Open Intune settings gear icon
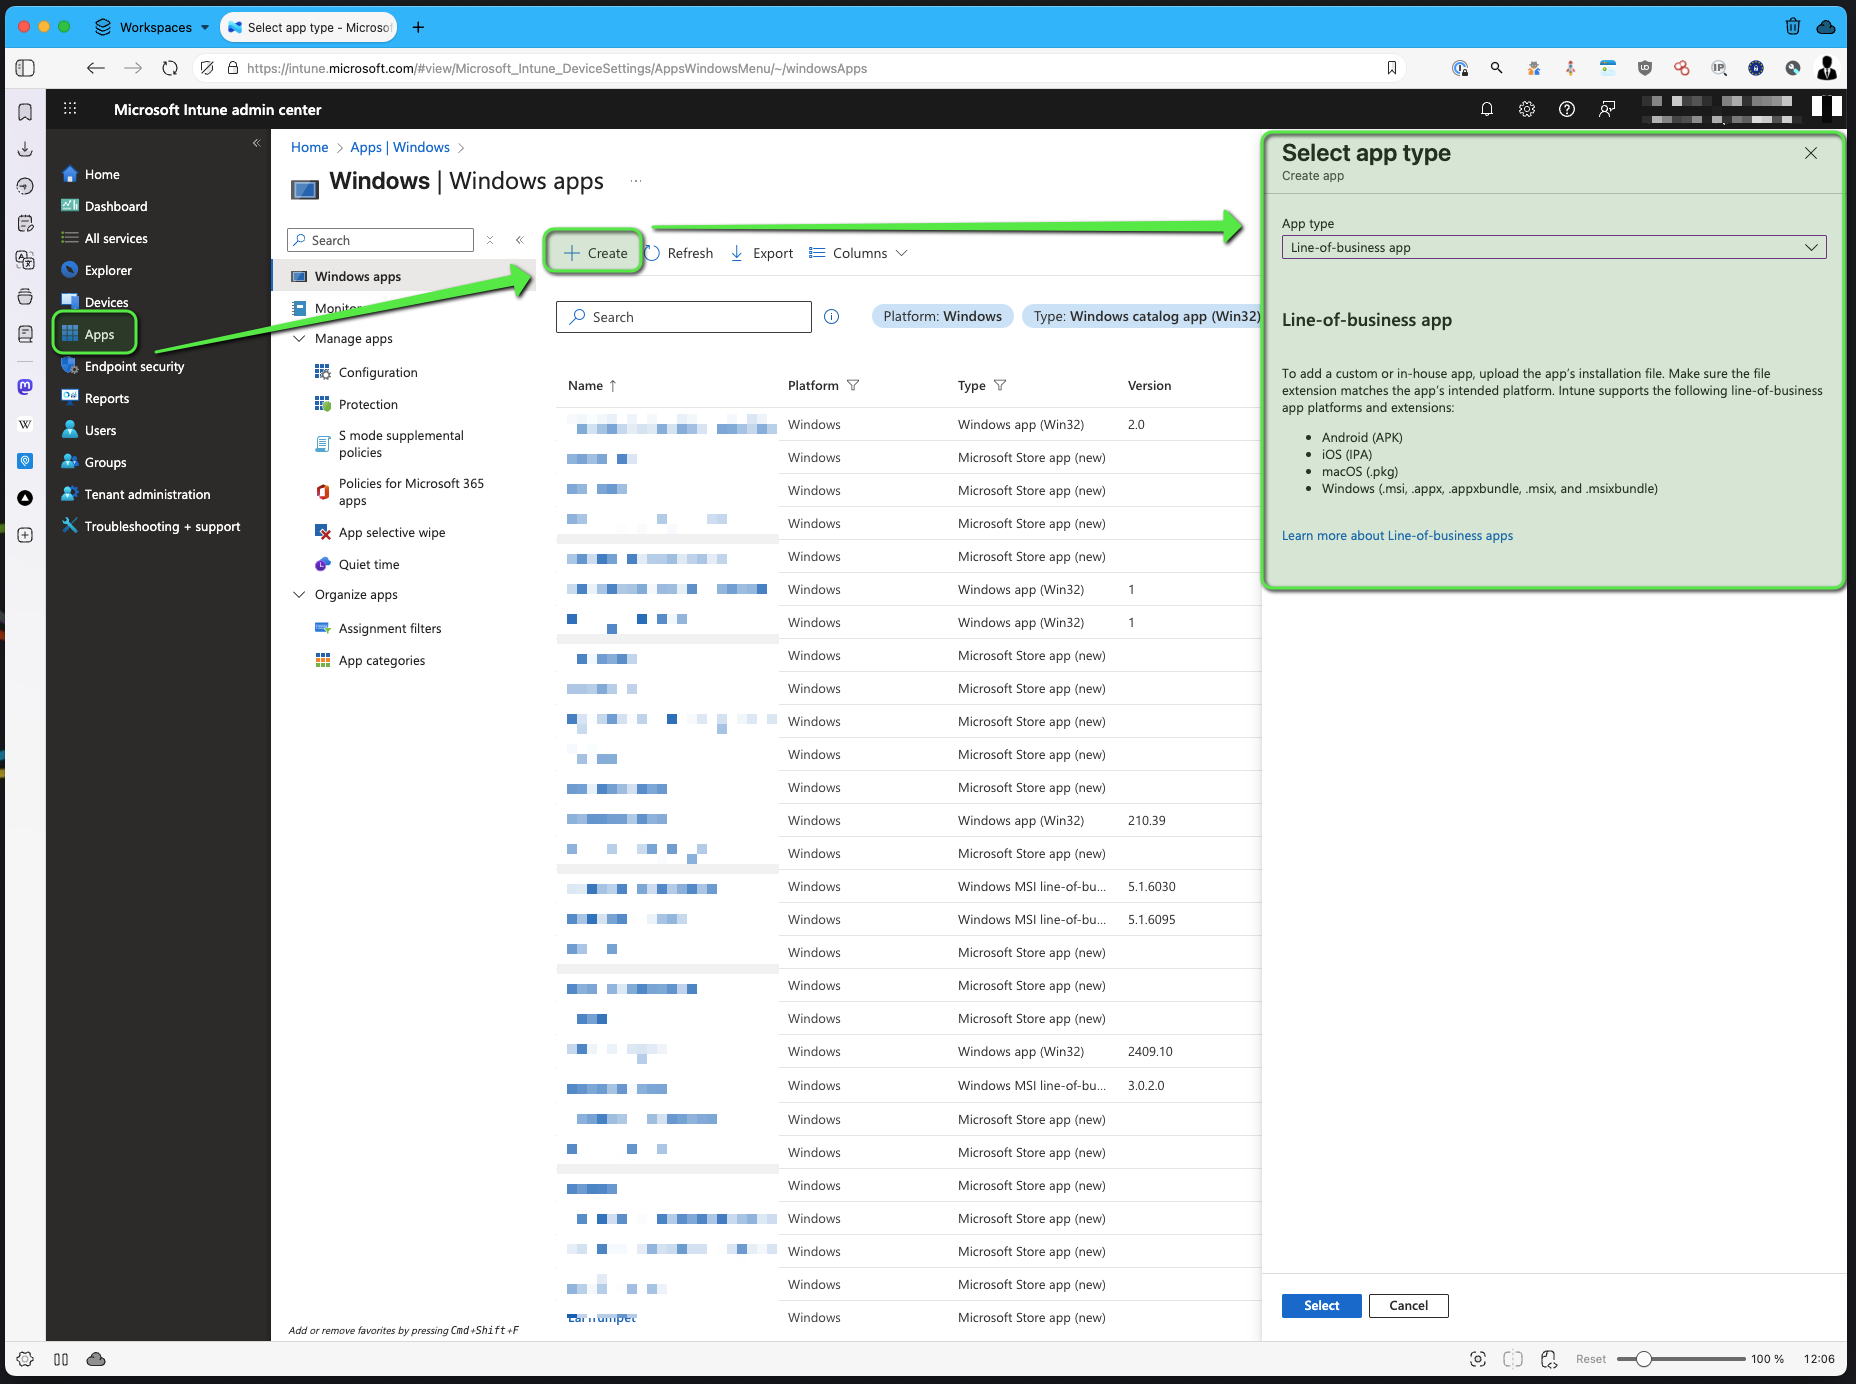Viewport: 1856px width, 1384px height. point(1527,109)
